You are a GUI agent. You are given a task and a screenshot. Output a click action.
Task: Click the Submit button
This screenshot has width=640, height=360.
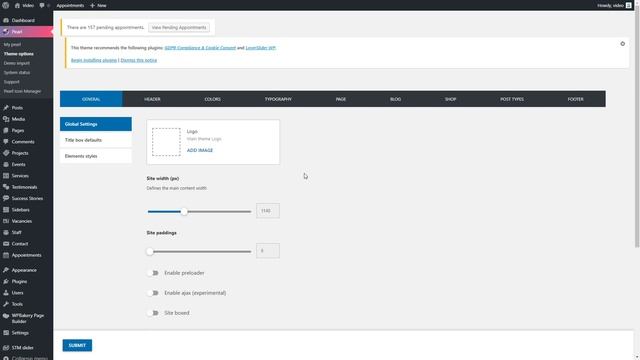click(x=77, y=345)
